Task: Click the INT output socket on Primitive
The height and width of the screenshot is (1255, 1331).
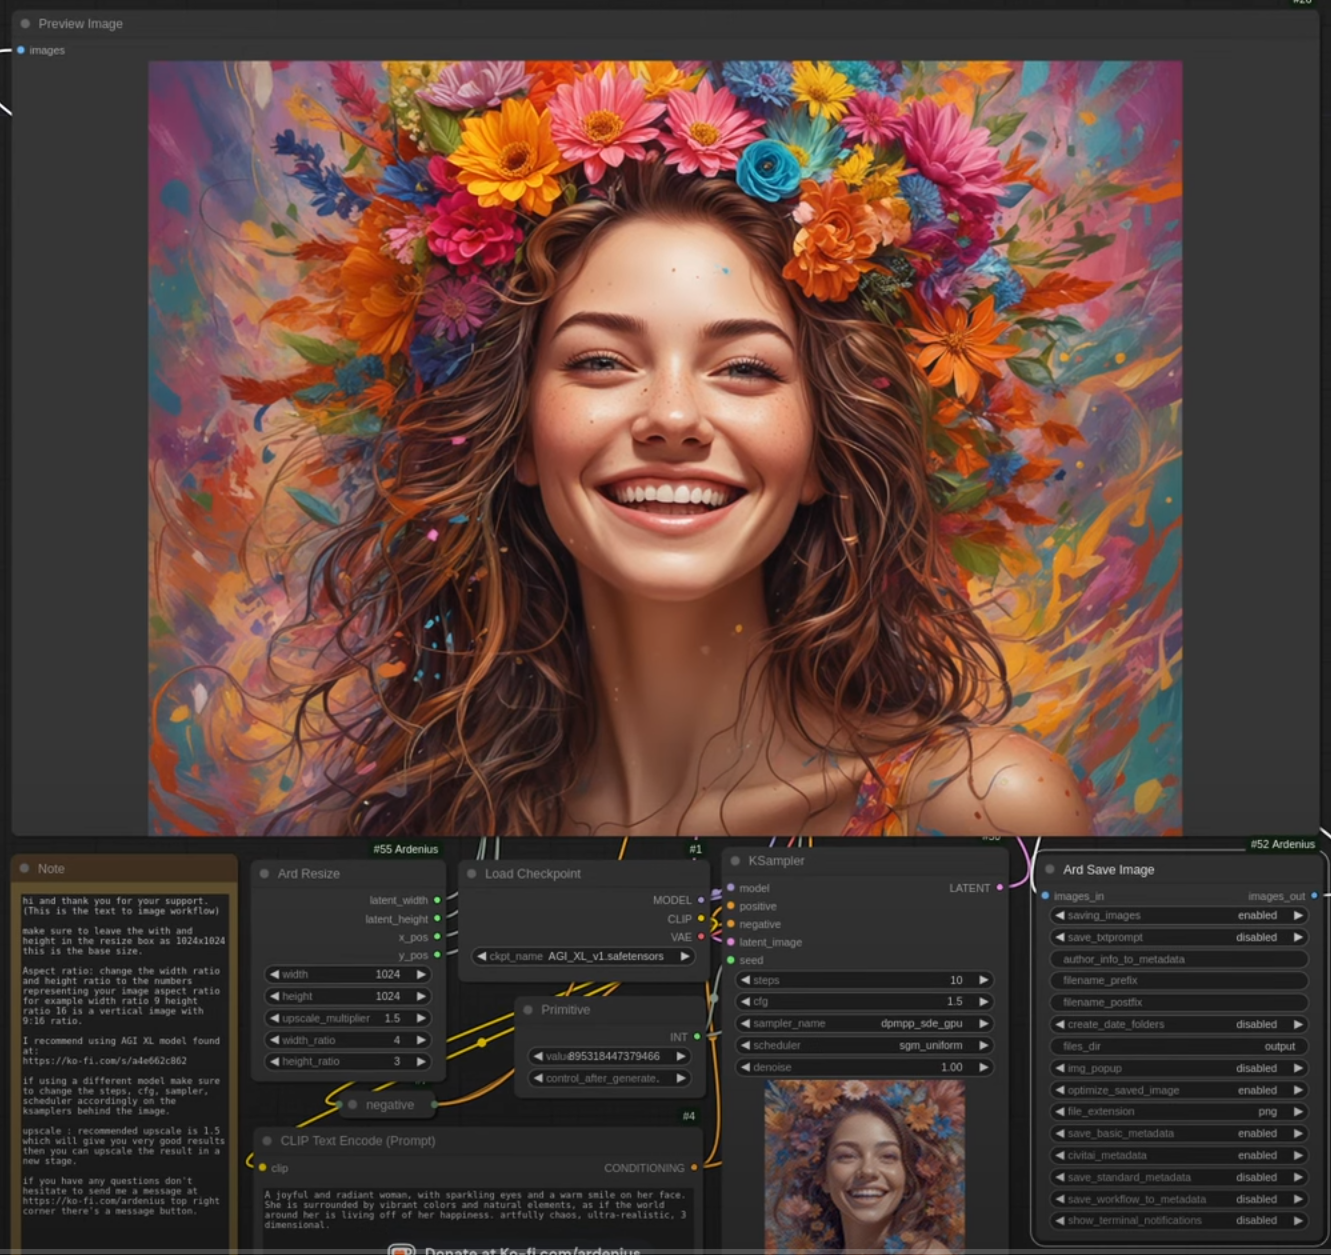Action: [x=697, y=1036]
